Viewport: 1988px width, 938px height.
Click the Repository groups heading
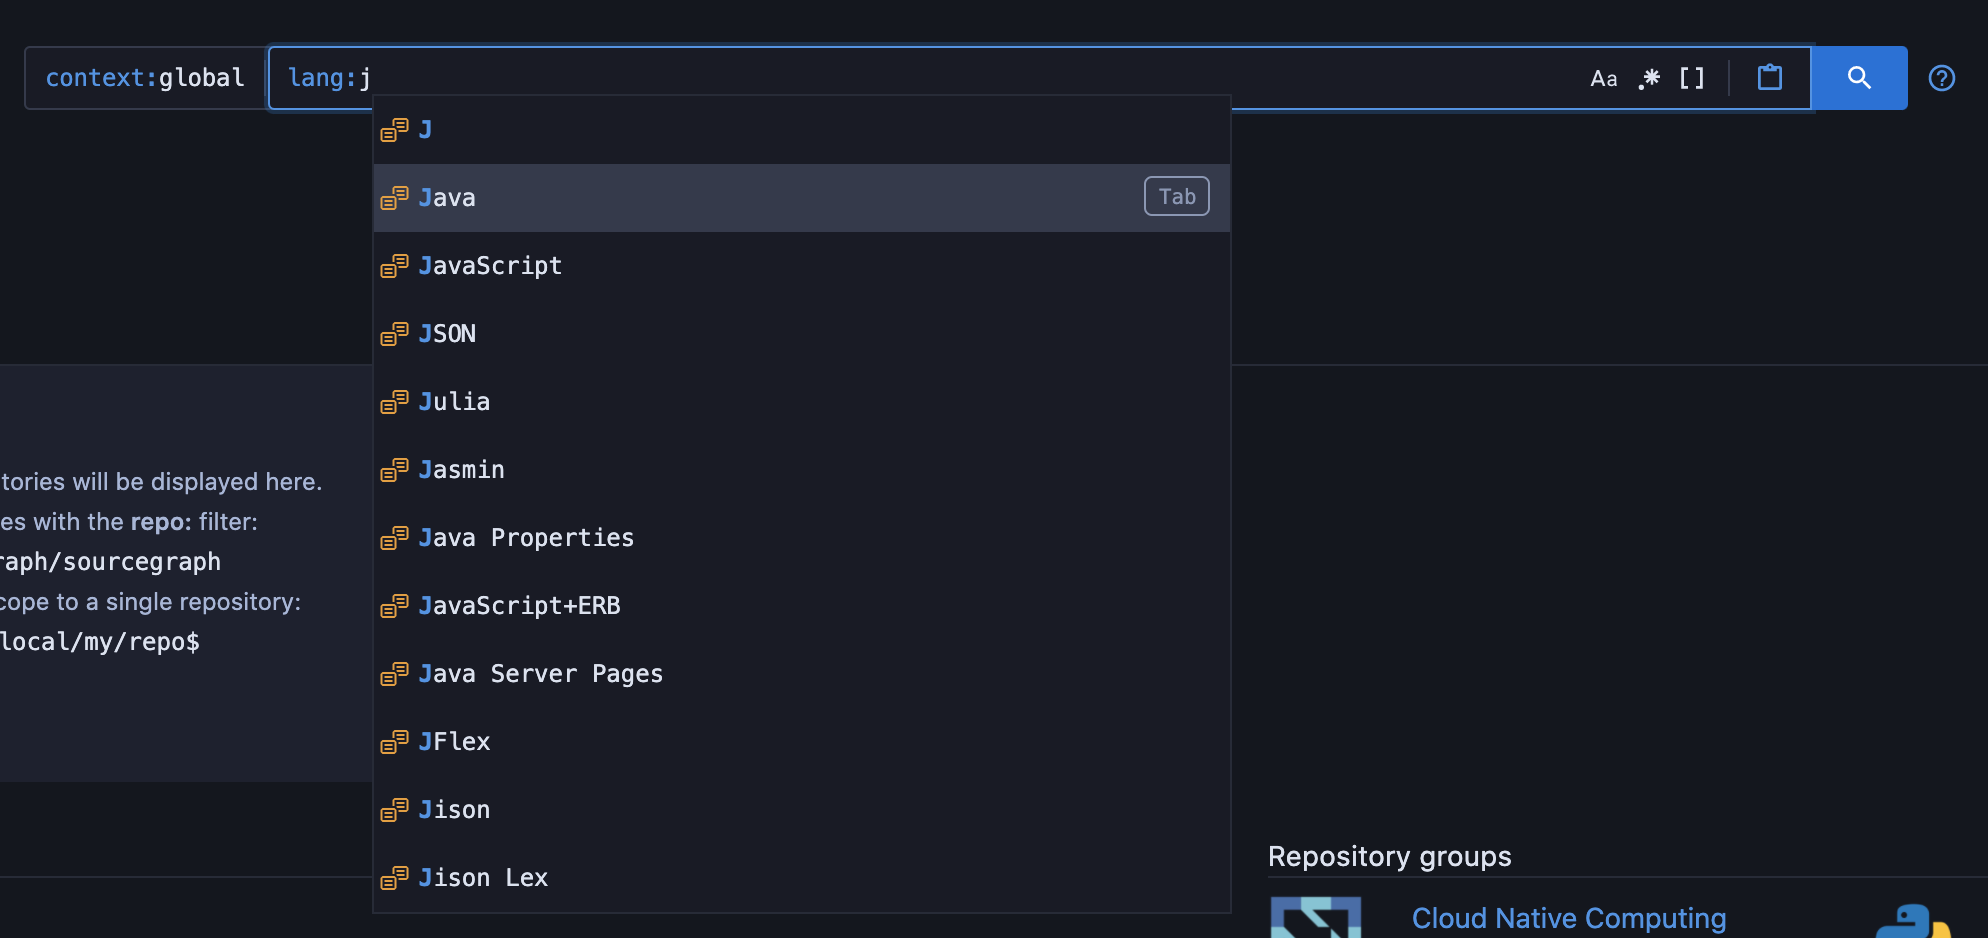[1390, 857]
